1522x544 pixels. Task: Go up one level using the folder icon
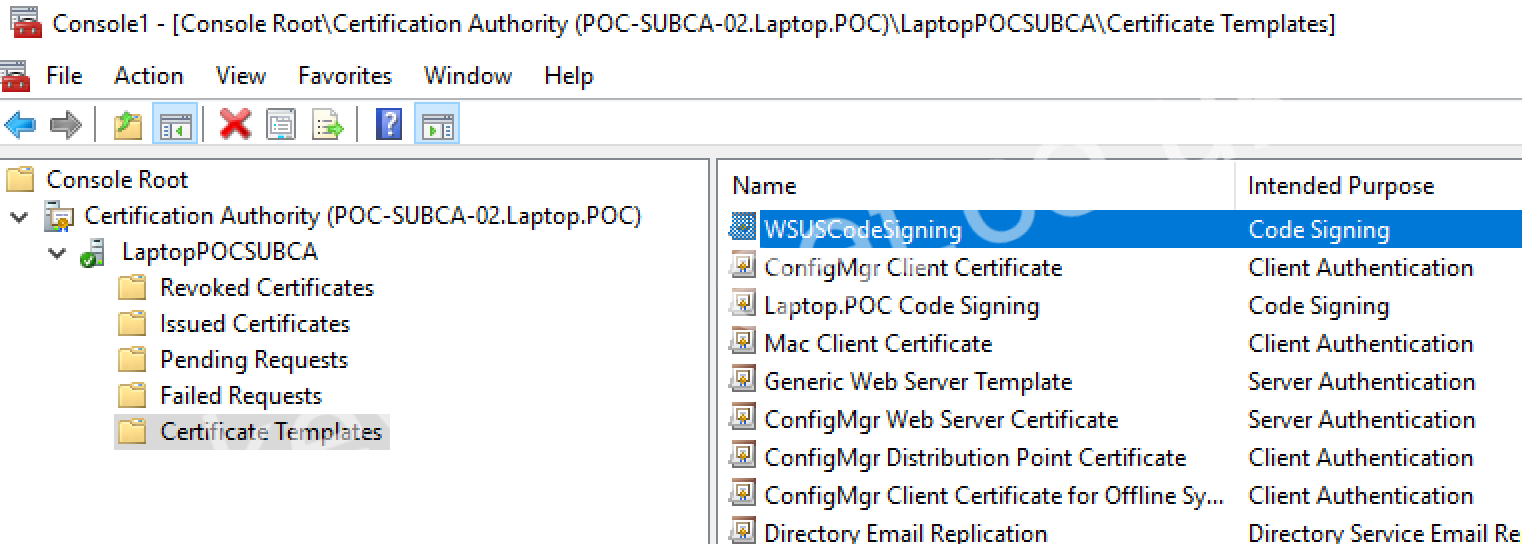127,125
